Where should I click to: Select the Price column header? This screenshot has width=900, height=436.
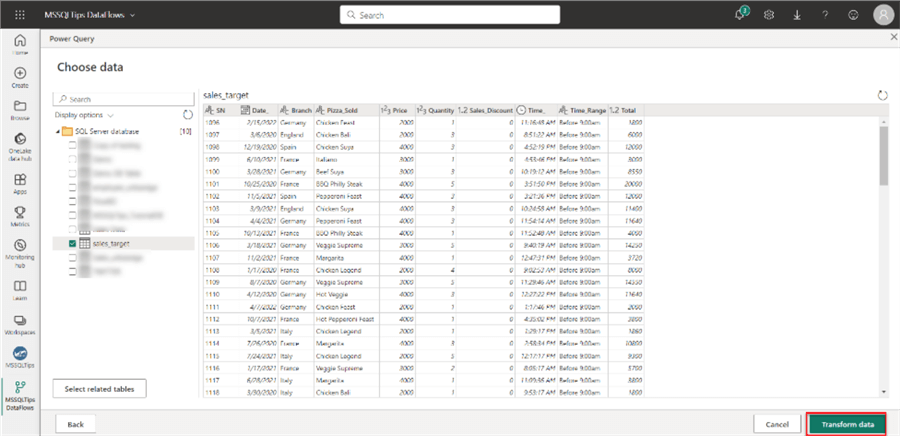(396, 110)
